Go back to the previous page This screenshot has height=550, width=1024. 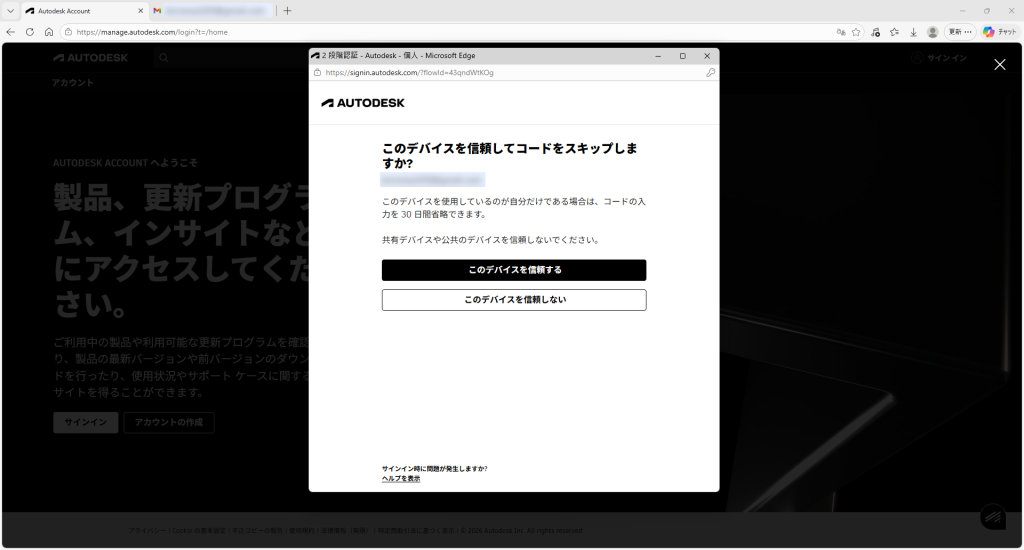click(x=11, y=32)
